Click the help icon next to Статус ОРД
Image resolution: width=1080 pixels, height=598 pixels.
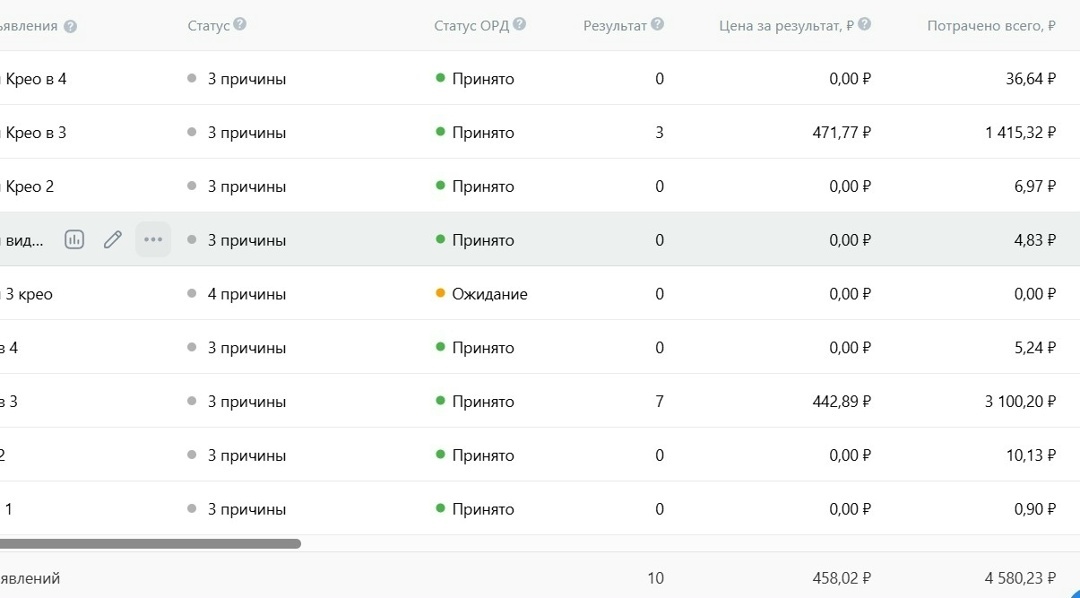519,25
